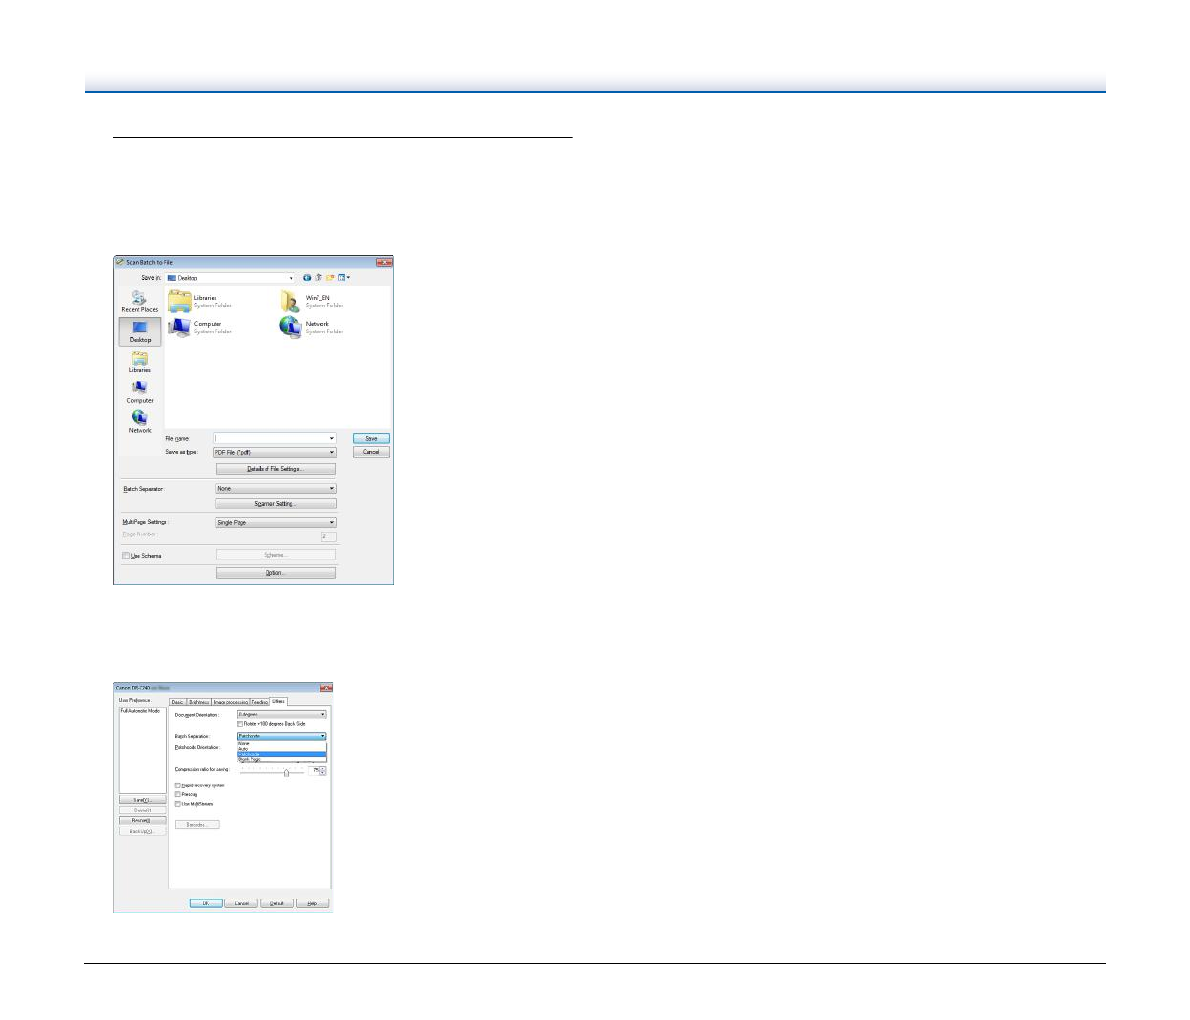
Task: Click the Create New Folder toolbar icon
Action: (x=330, y=277)
